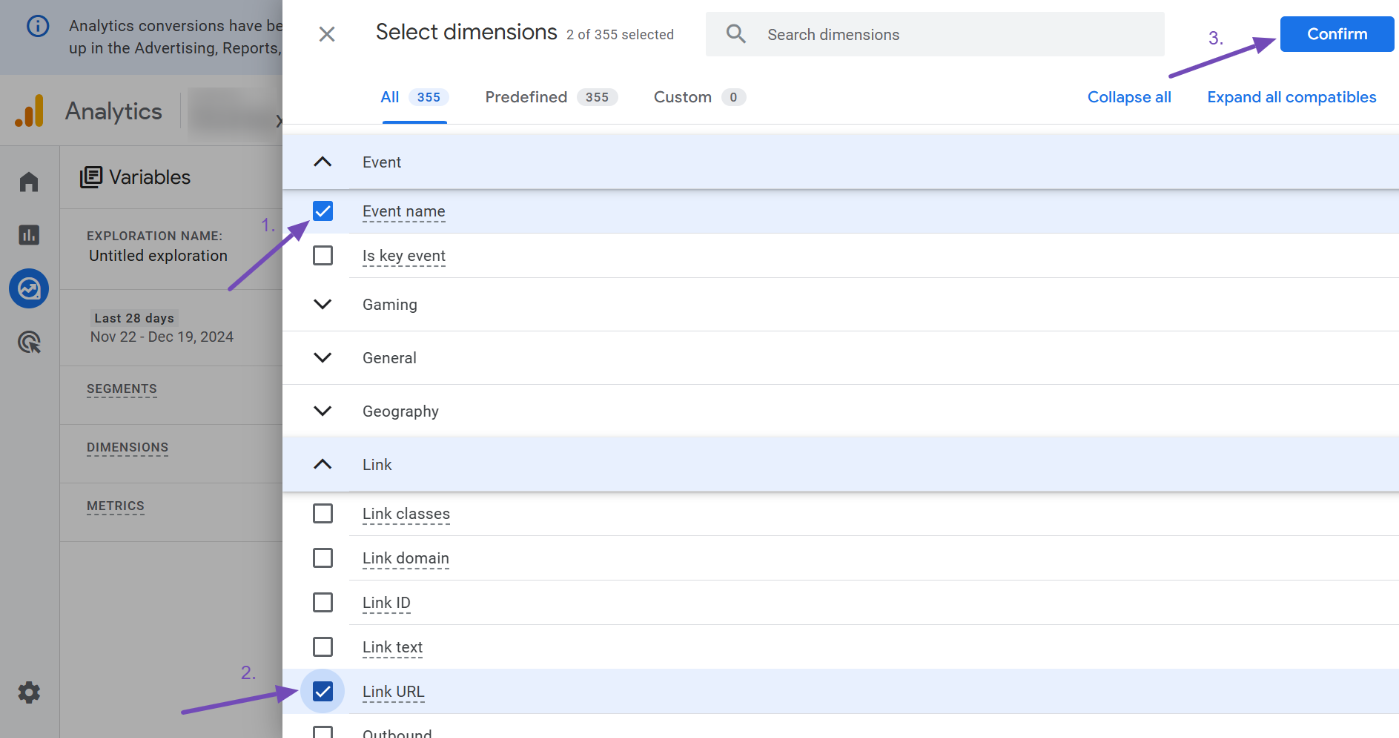Close the Select dimensions dialog
This screenshot has width=1399, height=738.
click(326, 34)
